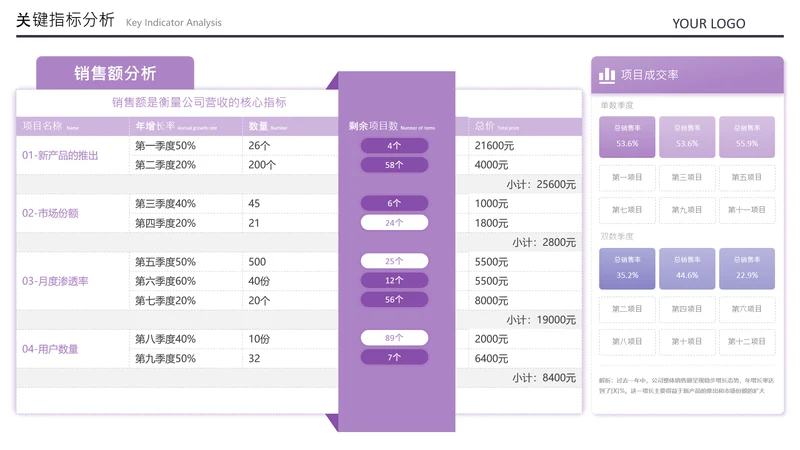800x450 pixels.
Task: Choose the 第四项目 dashed box
Action: click(x=687, y=309)
